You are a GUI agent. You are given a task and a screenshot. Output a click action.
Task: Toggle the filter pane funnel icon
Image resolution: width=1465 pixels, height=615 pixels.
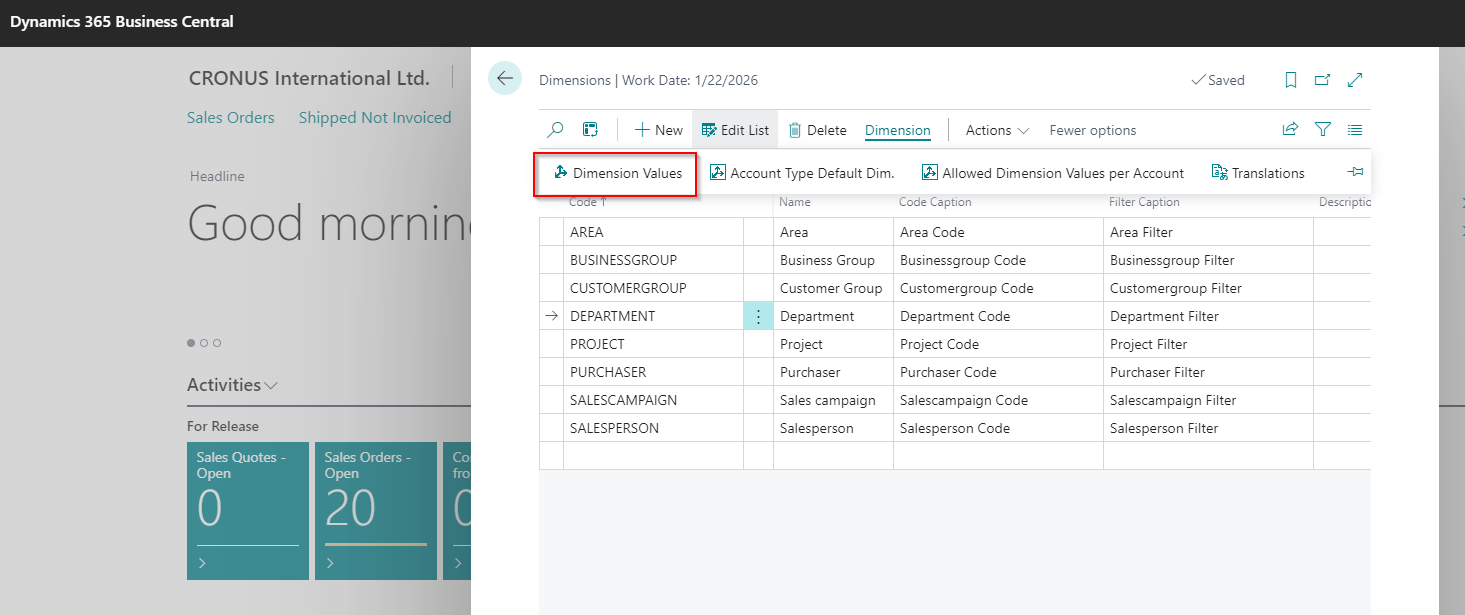(x=1323, y=129)
